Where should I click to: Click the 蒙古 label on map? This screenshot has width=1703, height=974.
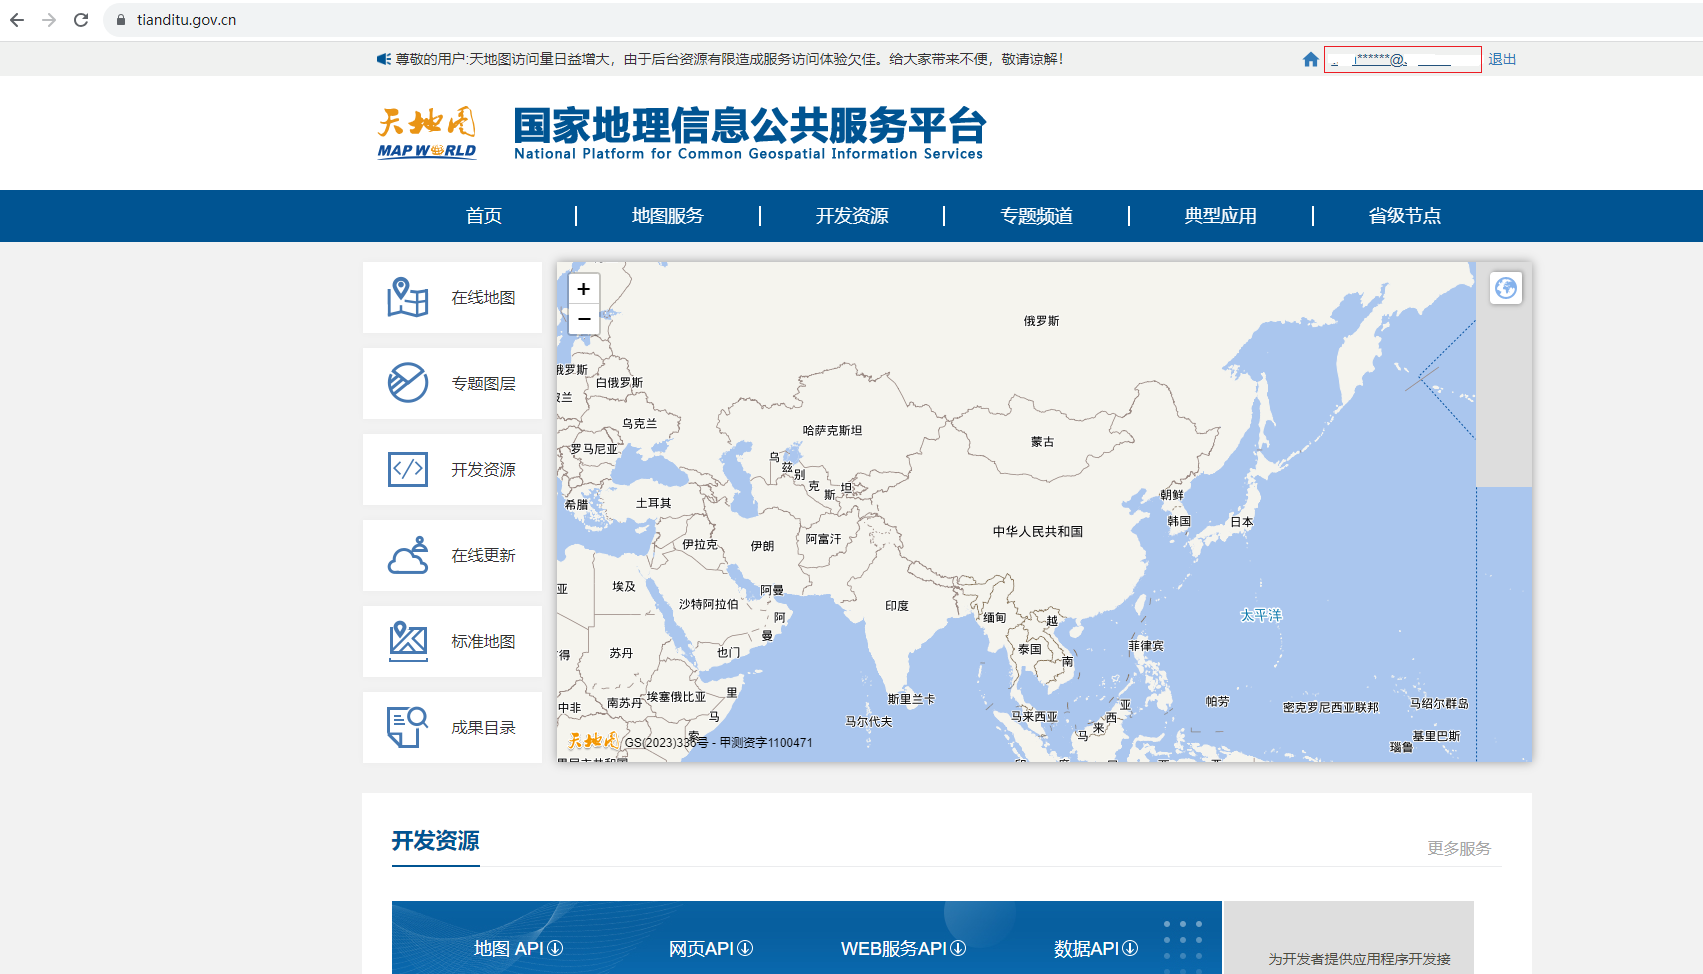pyautogui.click(x=1043, y=442)
